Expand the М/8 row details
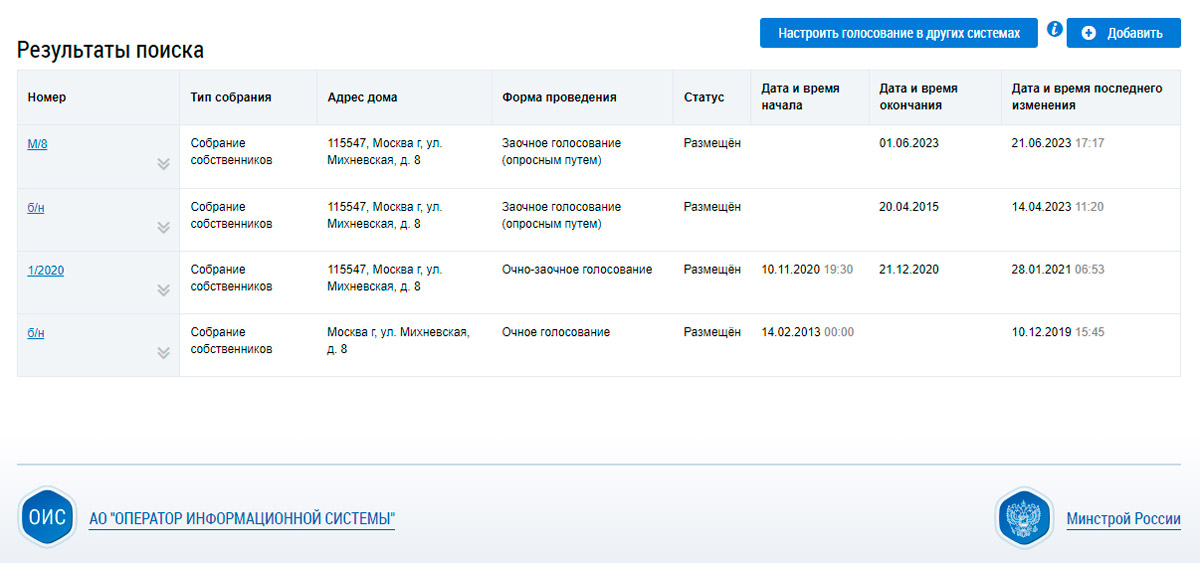This screenshot has width=1200, height=563. (163, 164)
